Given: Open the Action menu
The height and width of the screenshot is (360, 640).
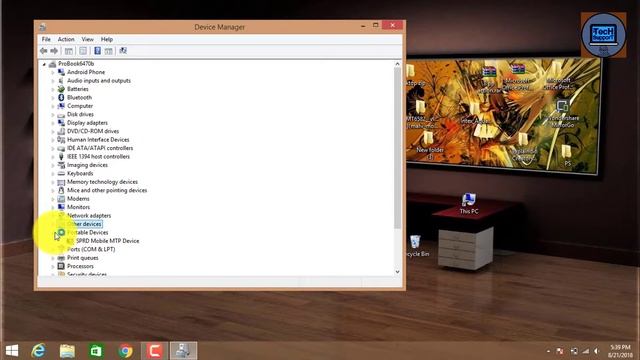Looking at the screenshot, I should point(66,39).
